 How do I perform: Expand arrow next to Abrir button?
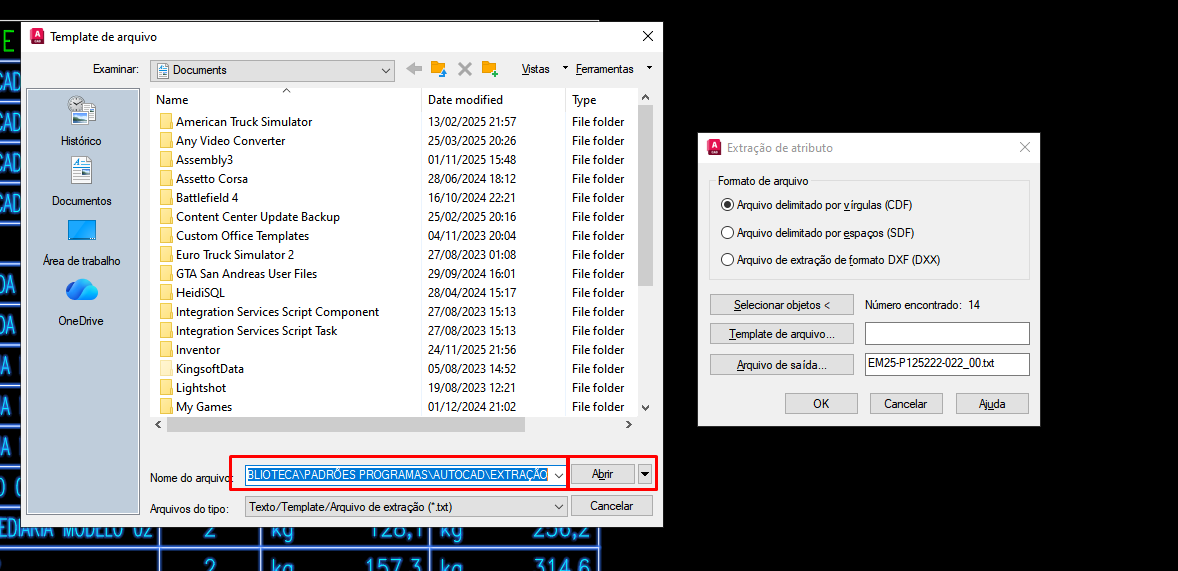pyautogui.click(x=645, y=474)
